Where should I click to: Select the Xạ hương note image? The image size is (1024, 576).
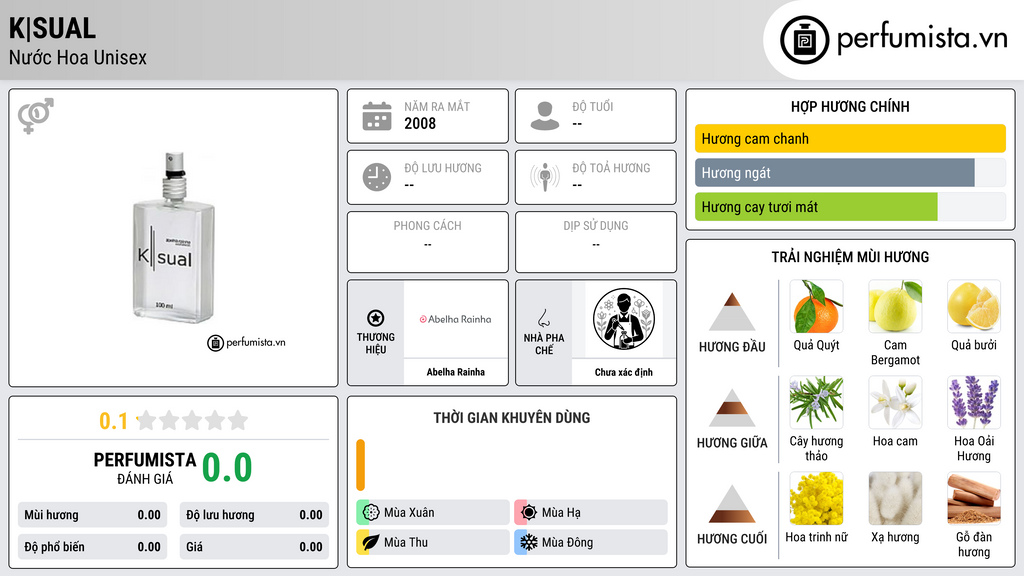coord(895,498)
